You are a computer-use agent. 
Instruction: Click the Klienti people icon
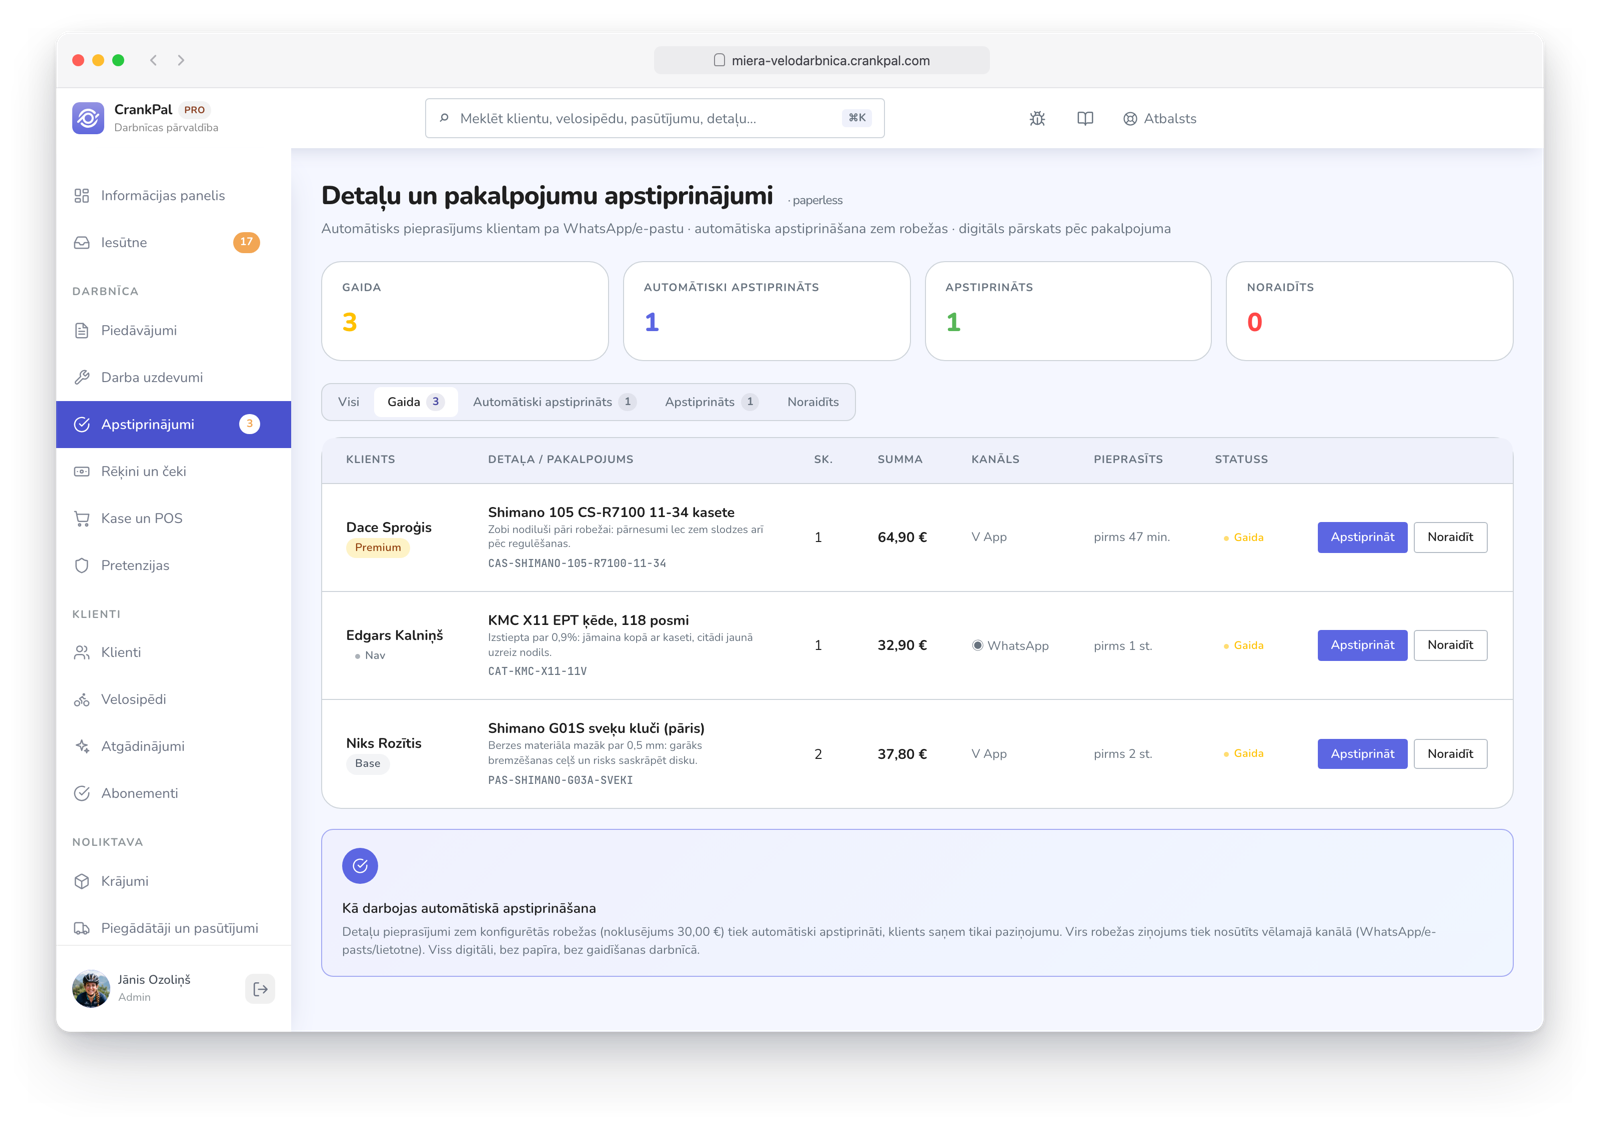(x=82, y=653)
